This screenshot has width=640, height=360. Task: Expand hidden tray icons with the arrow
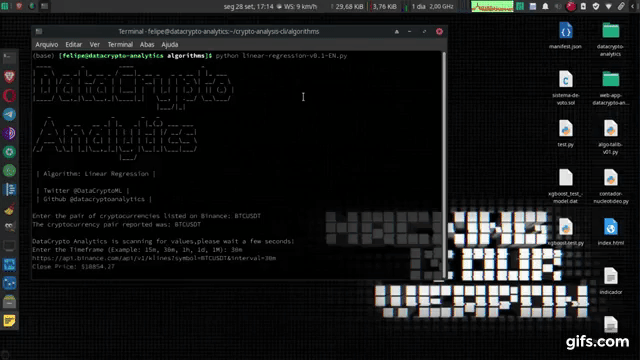633,6
